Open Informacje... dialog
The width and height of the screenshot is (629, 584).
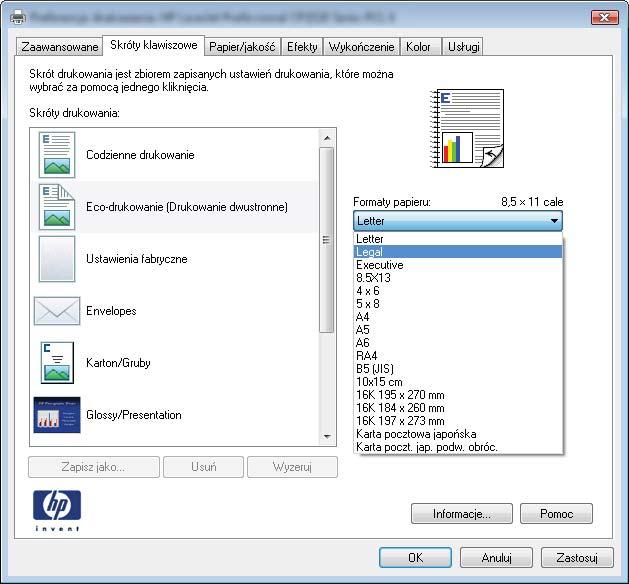tap(462, 514)
